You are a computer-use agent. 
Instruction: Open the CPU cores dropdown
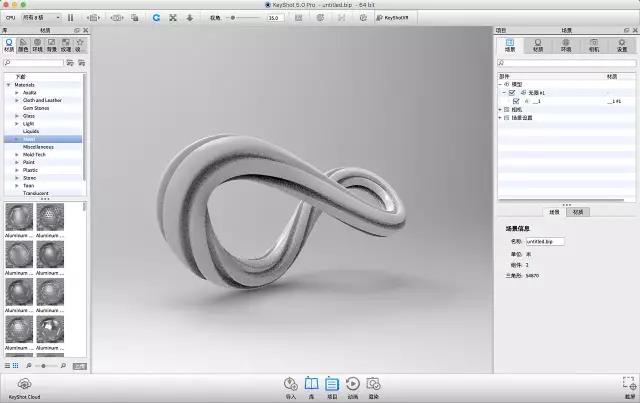click(x=41, y=18)
